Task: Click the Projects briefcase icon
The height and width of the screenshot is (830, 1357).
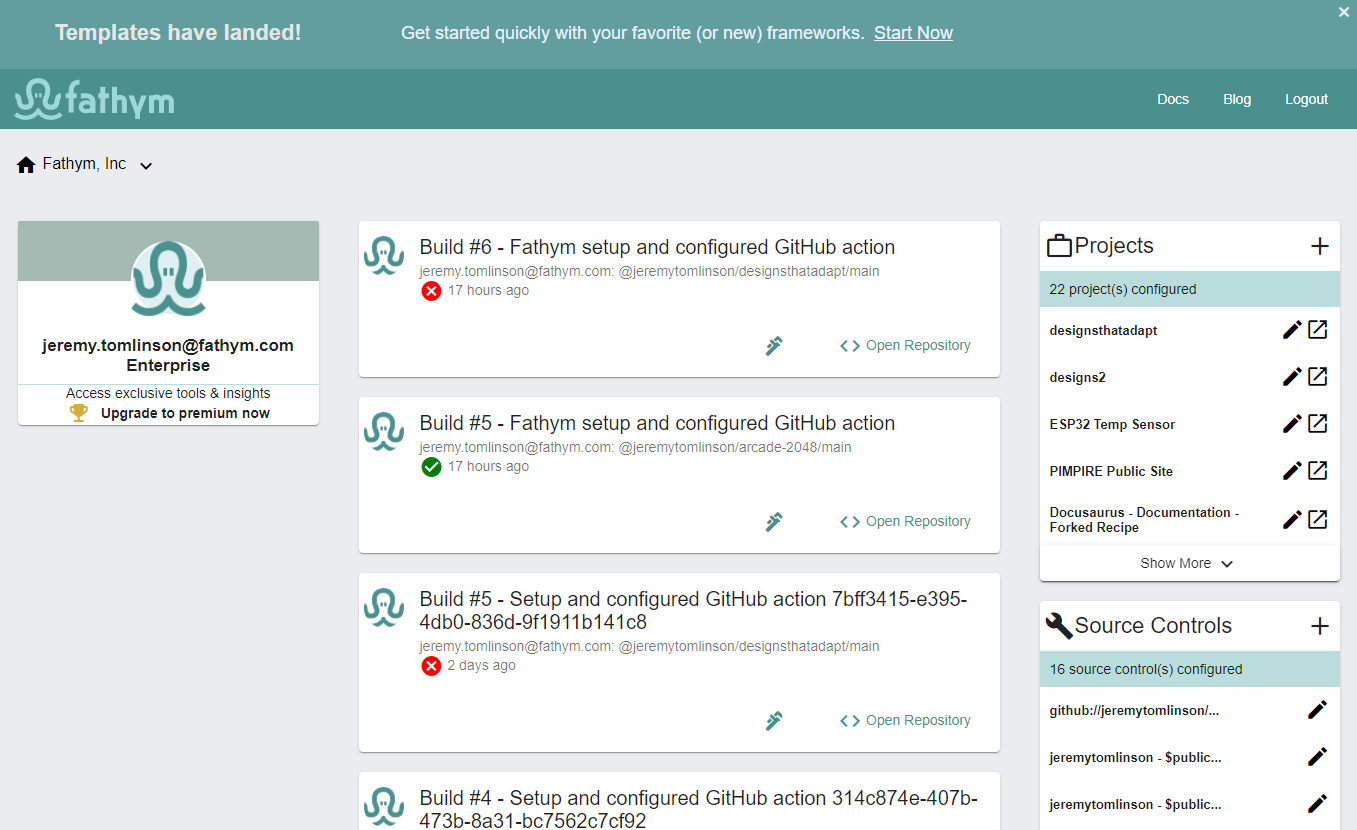Action: 1059,246
